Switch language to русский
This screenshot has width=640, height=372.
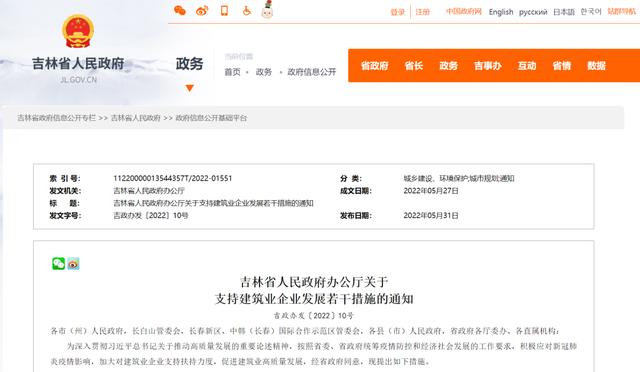pyautogui.click(x=533, y=12)
